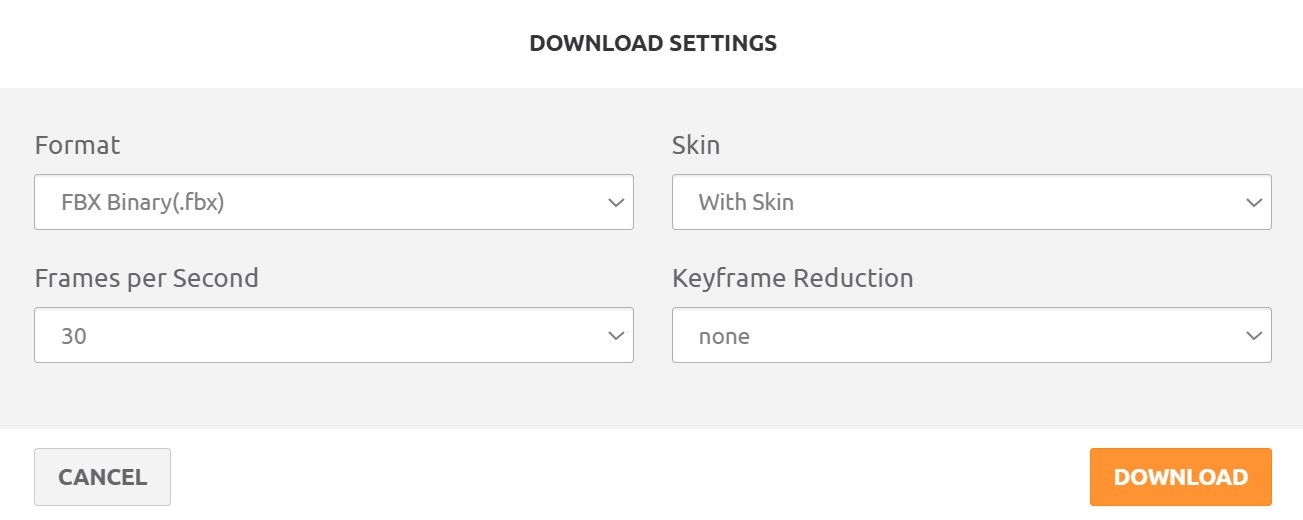Open the Frames per Second dropdown
The width and height of the screenshot is (1303, 520).
coord(333,335)
